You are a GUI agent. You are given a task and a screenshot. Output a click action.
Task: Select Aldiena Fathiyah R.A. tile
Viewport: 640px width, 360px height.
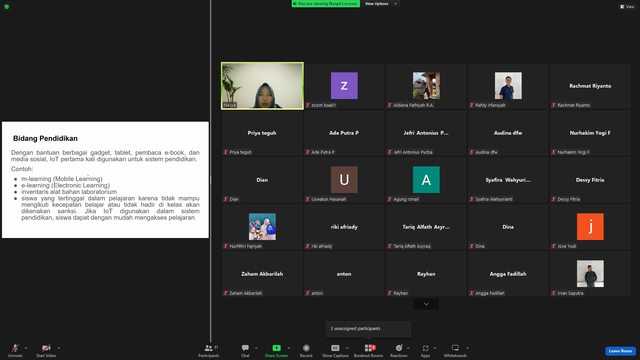(426, 86)
